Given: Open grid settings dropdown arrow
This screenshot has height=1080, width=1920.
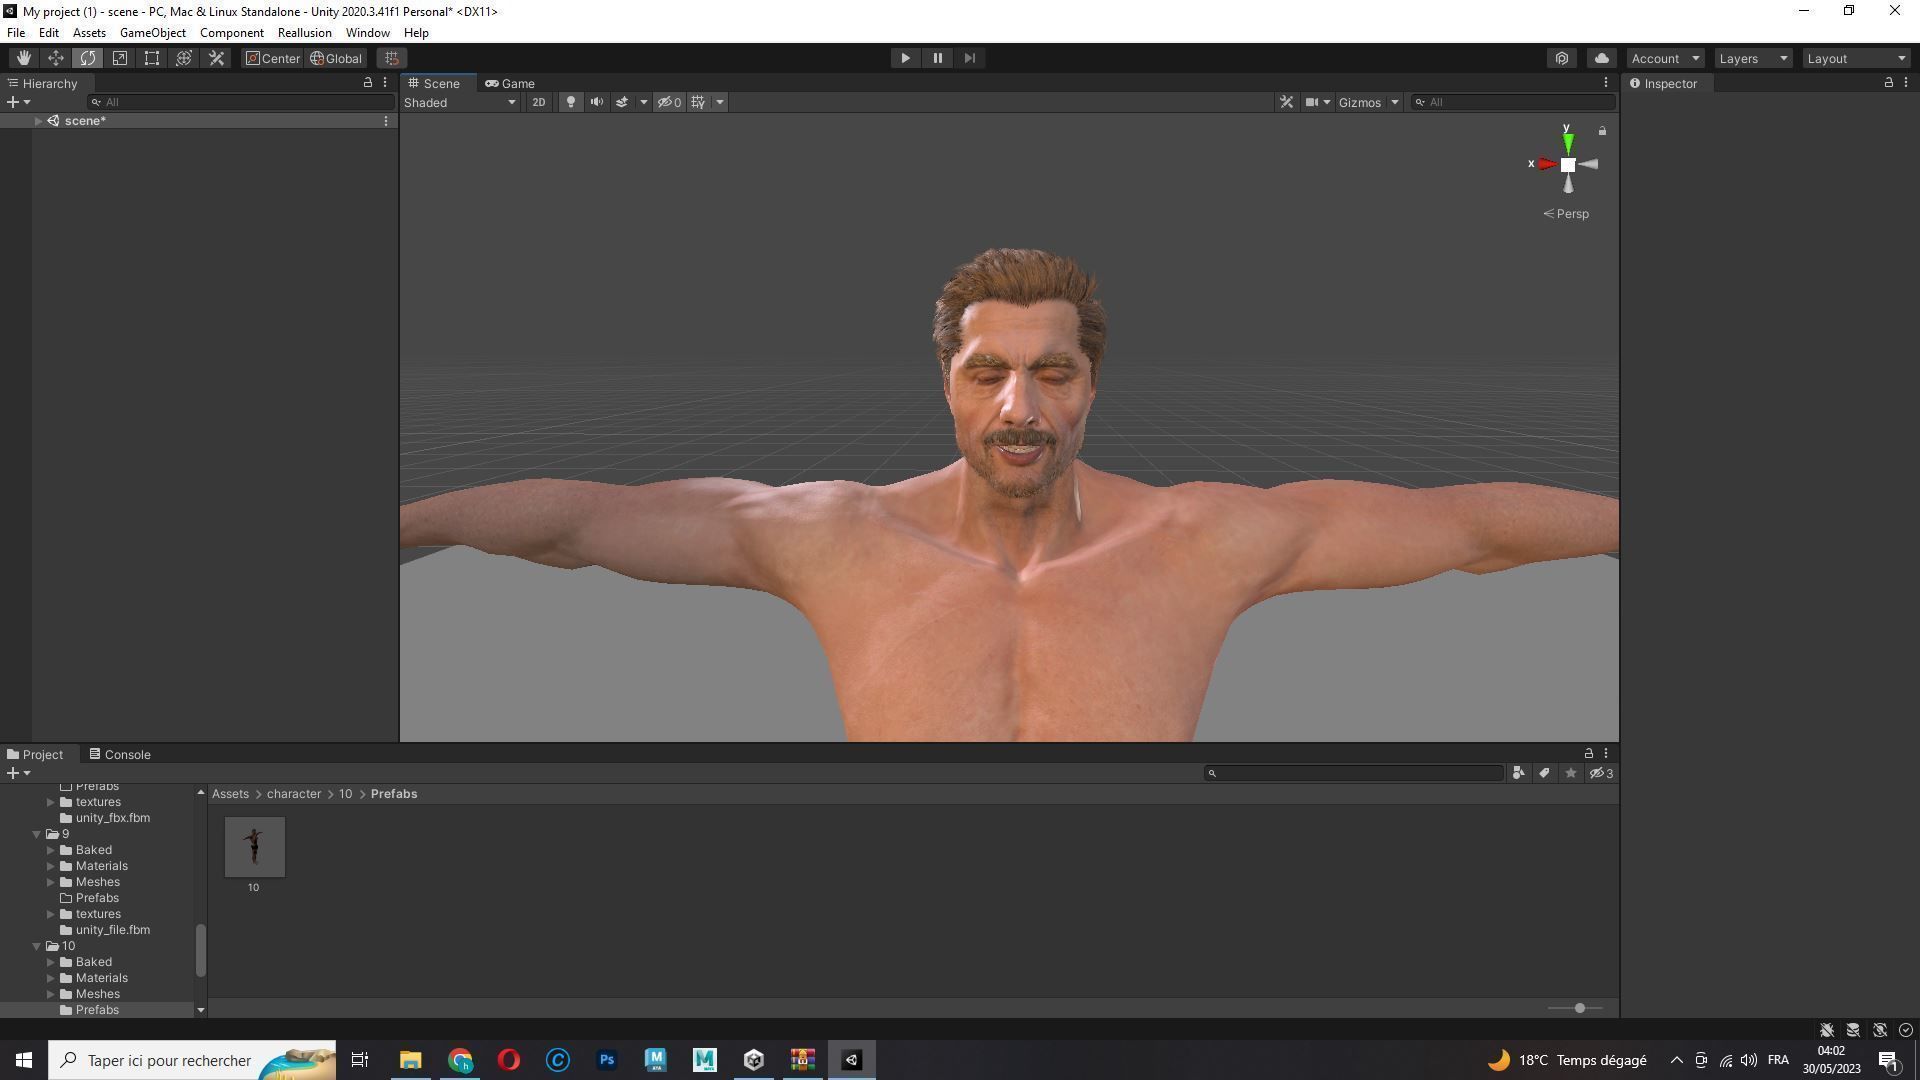Looking at the screenshot, I should (720, 102).
